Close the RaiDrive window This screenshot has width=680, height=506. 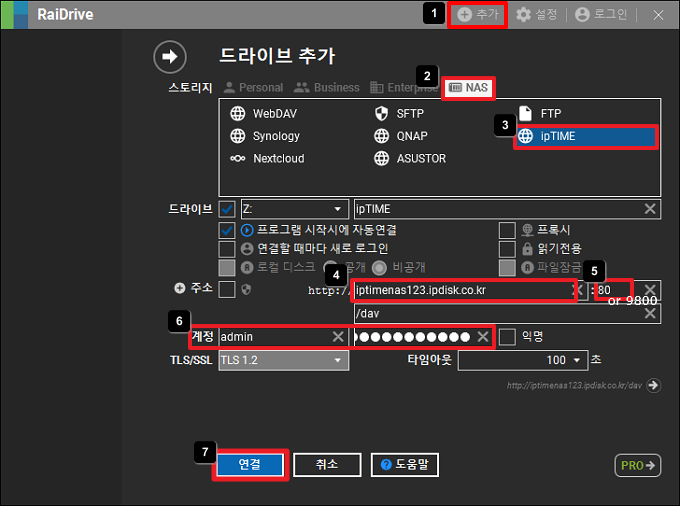pyautogui.click(x=658, y=15)
